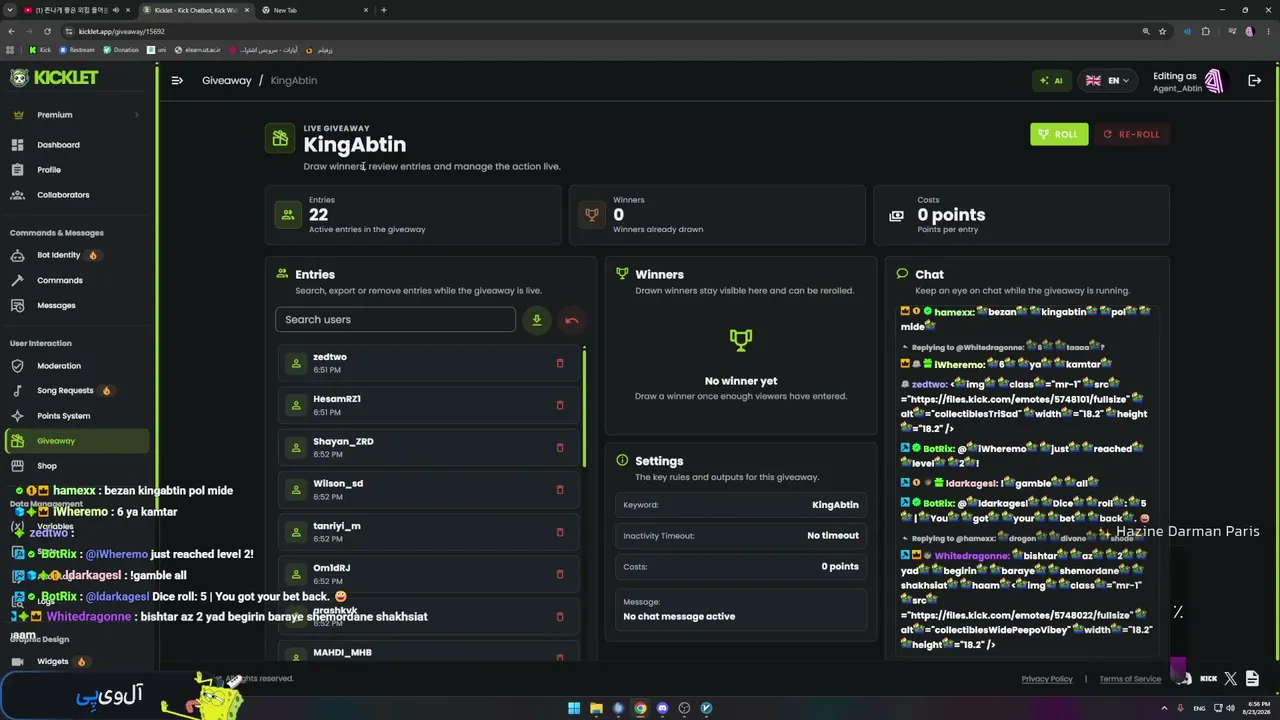Remove the Shayan_ZRD entry via trash icon
The image size is (1280, 720).
pos(560,447)
